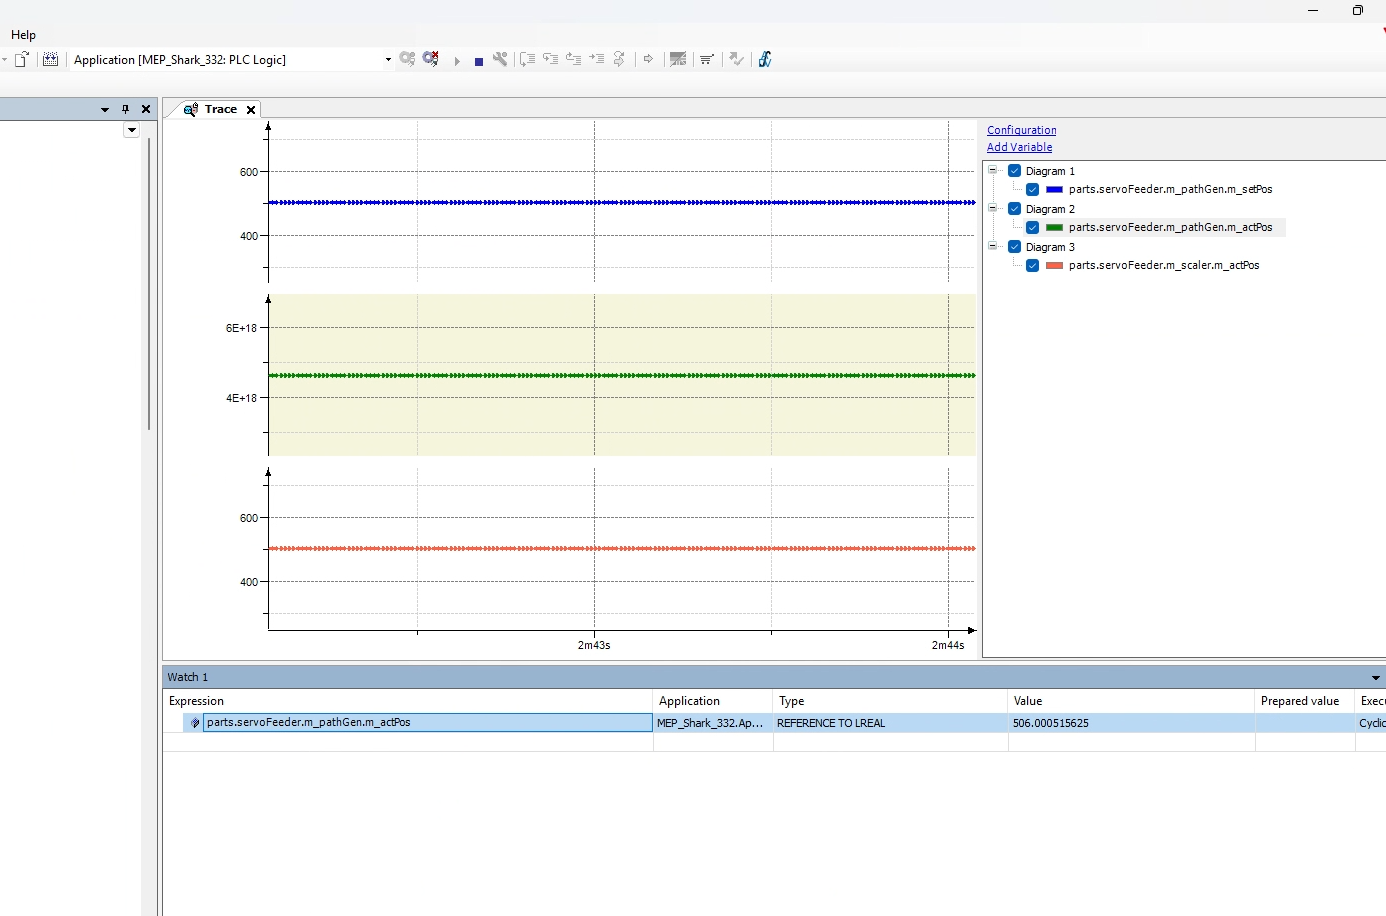
Task: Click the wrench-and-hammer Build icon
Action: tap(500, 59)
